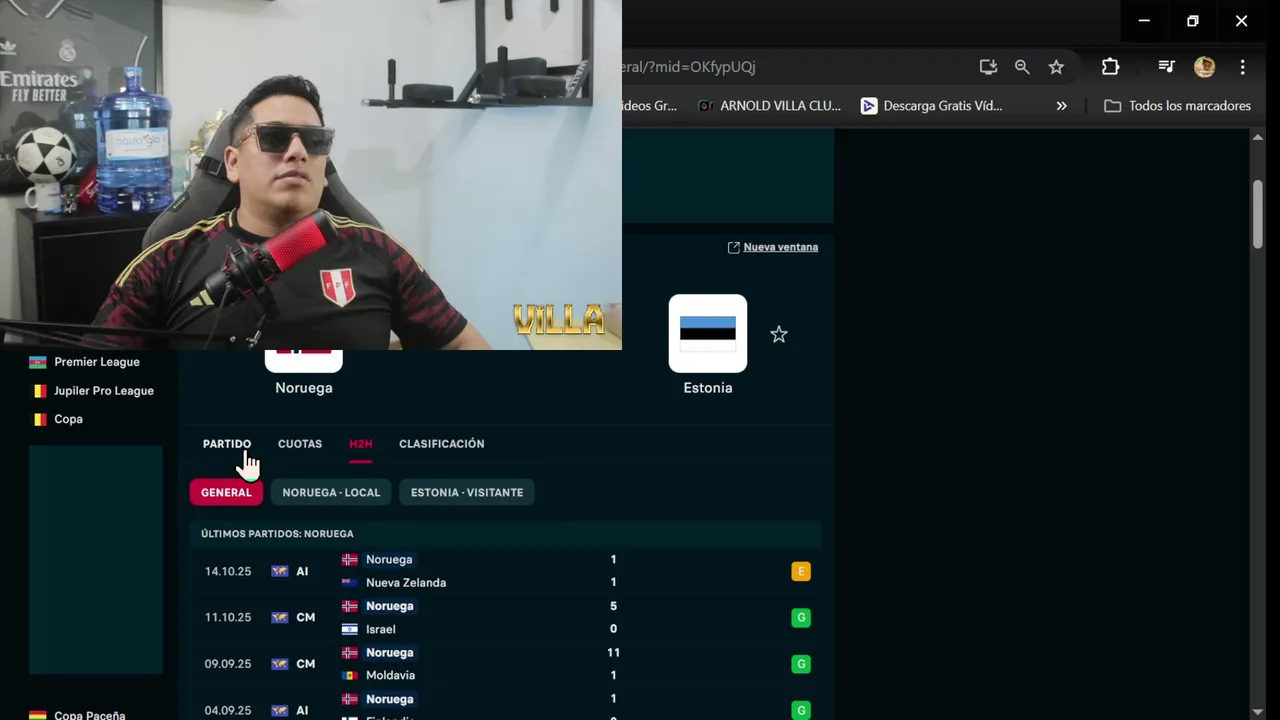1280x720 pixels.
Task: Open the browser profile avatar
Action: point(1204,67)
